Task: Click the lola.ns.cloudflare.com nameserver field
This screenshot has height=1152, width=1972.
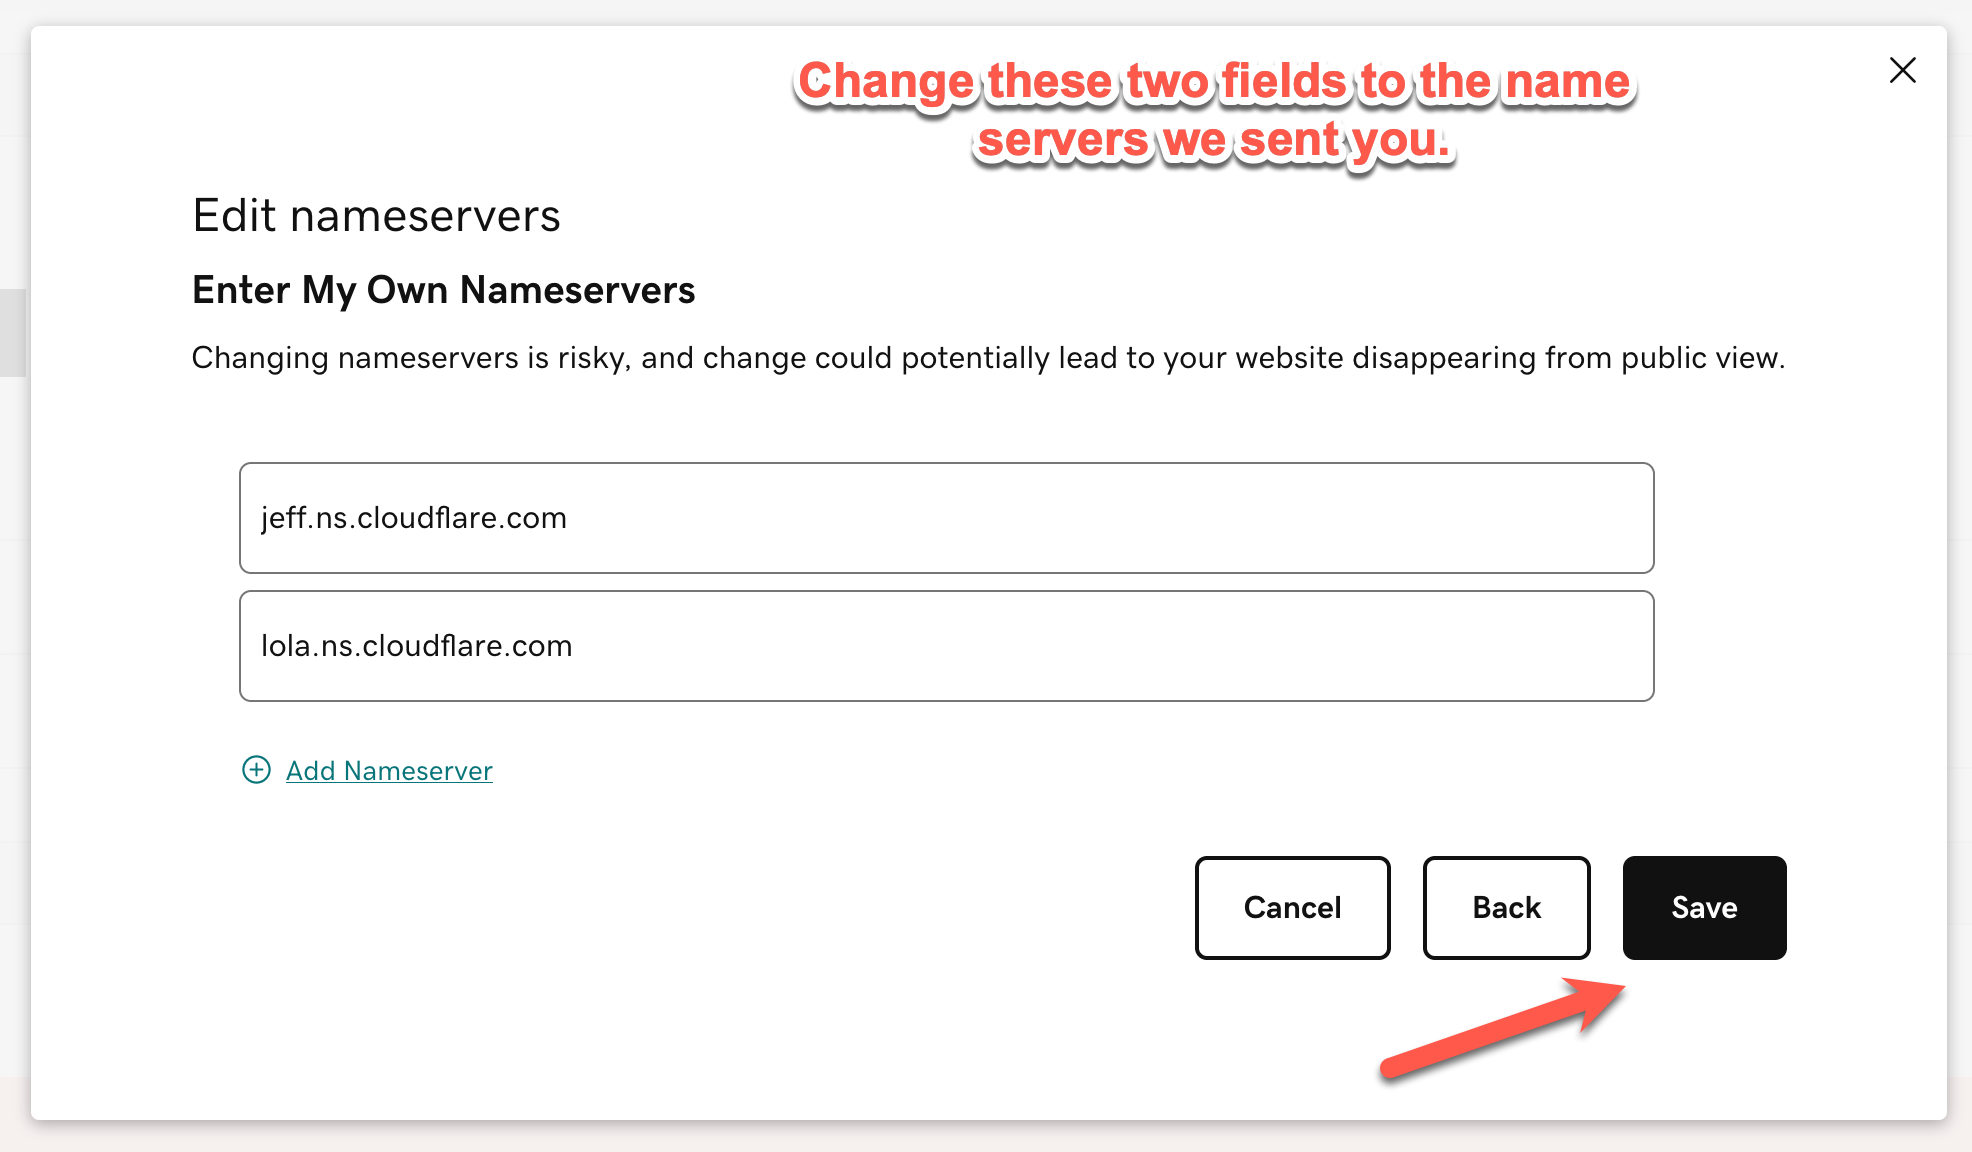Action: 946,646
